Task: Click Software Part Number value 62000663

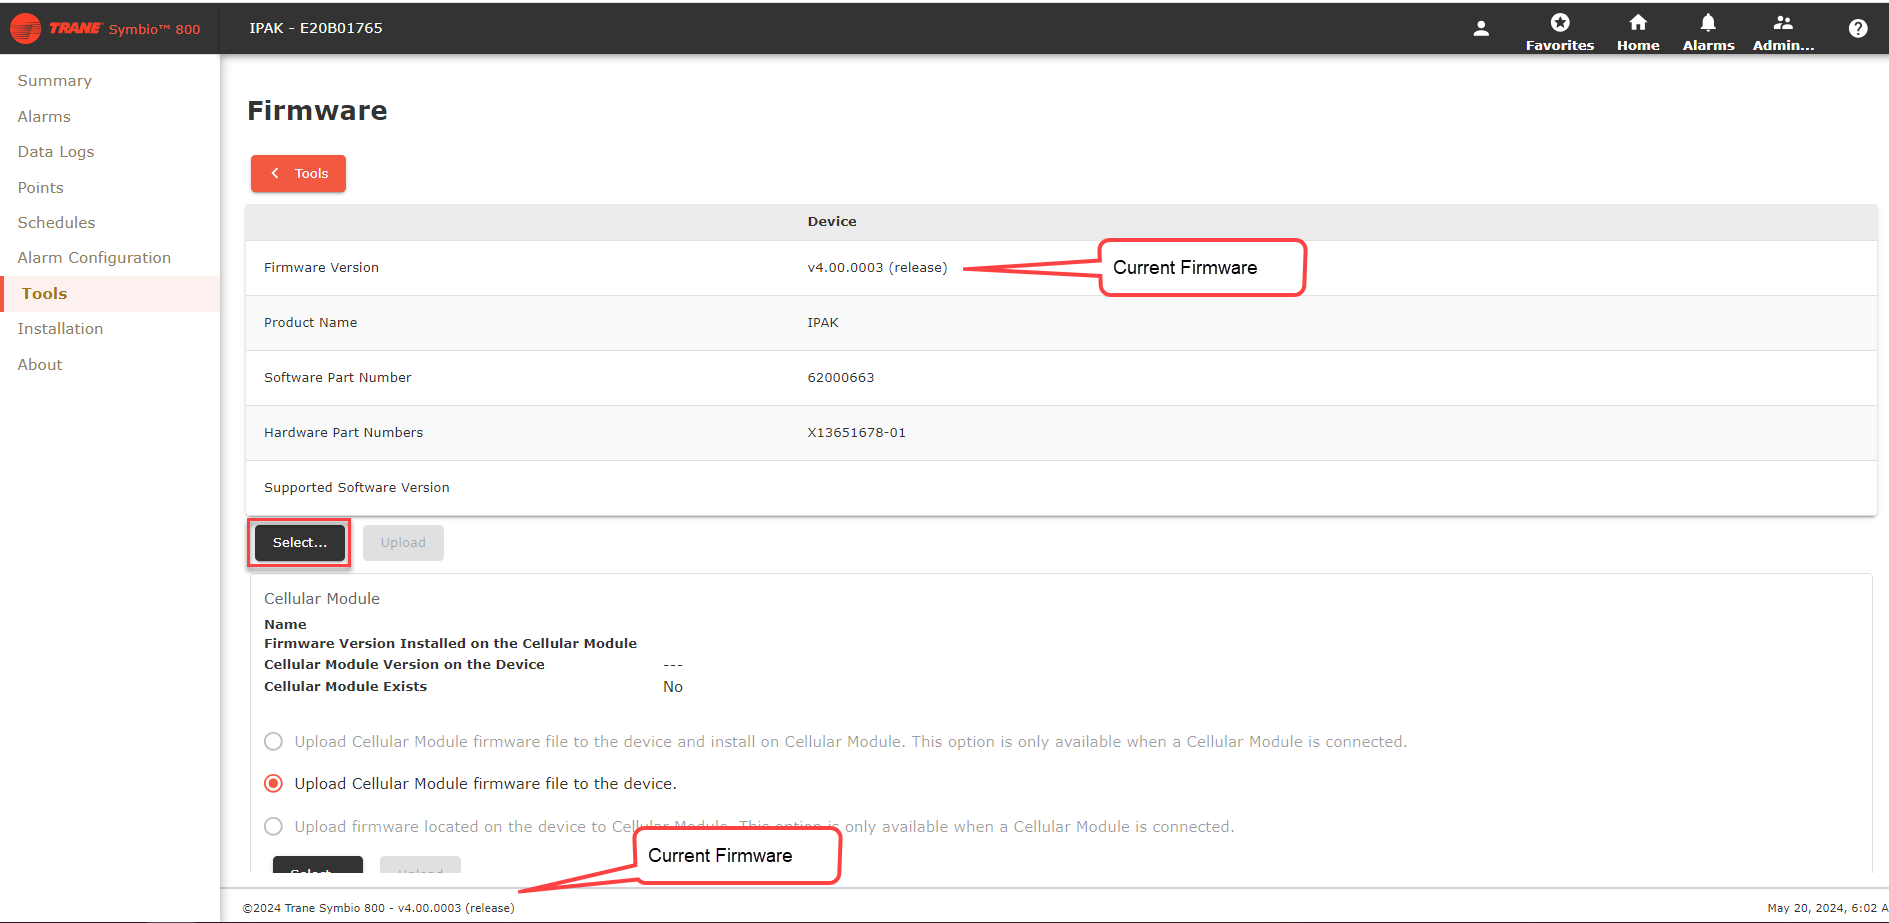Action: tap(841, 378)
